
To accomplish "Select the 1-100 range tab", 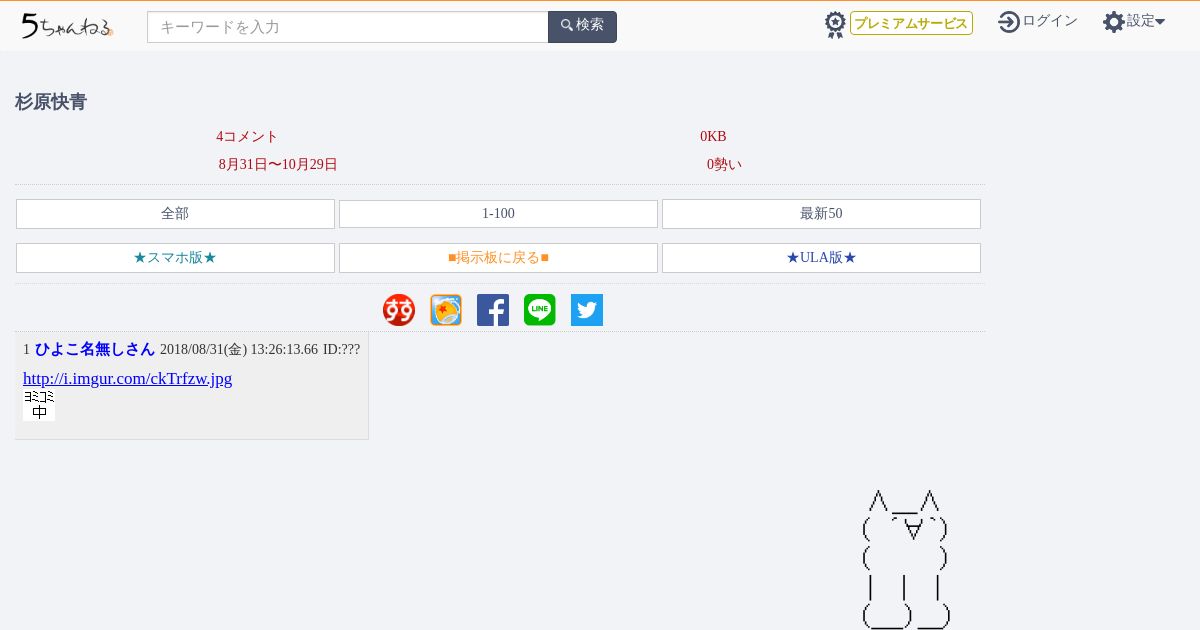I will (x=498, y=214).
